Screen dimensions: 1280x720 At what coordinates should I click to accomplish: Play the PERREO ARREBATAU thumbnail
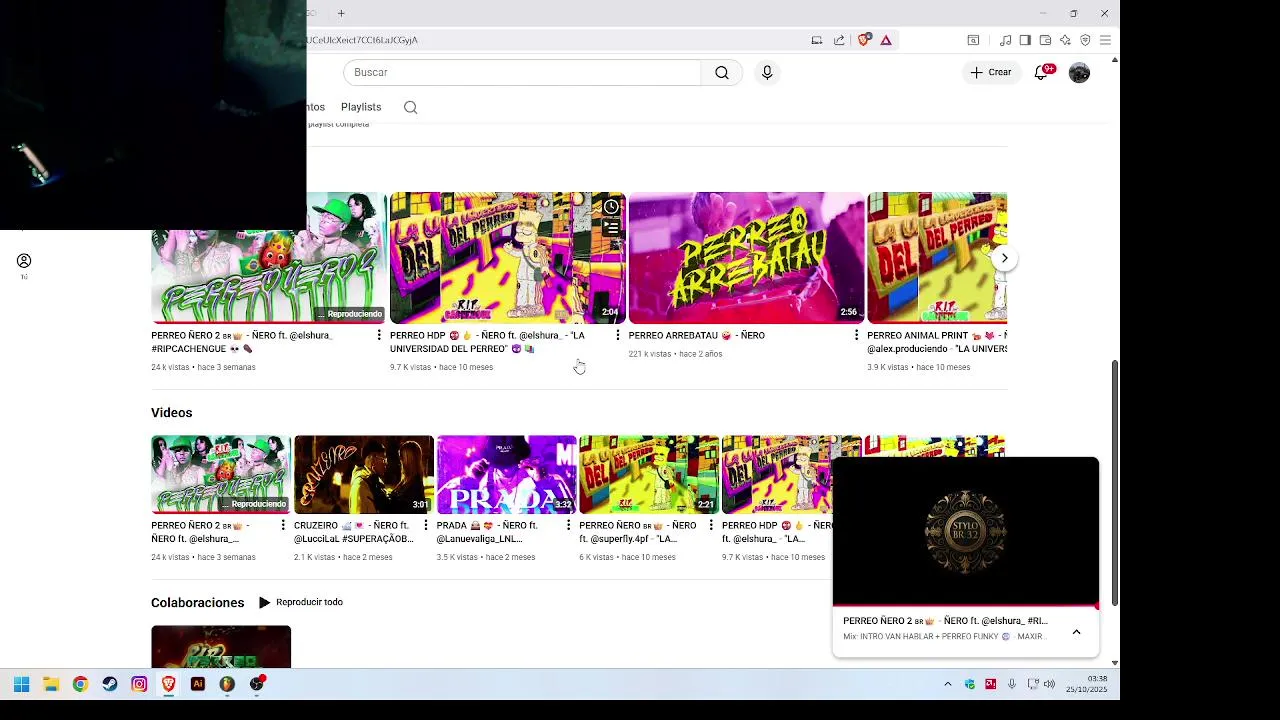tap(746, 257)
